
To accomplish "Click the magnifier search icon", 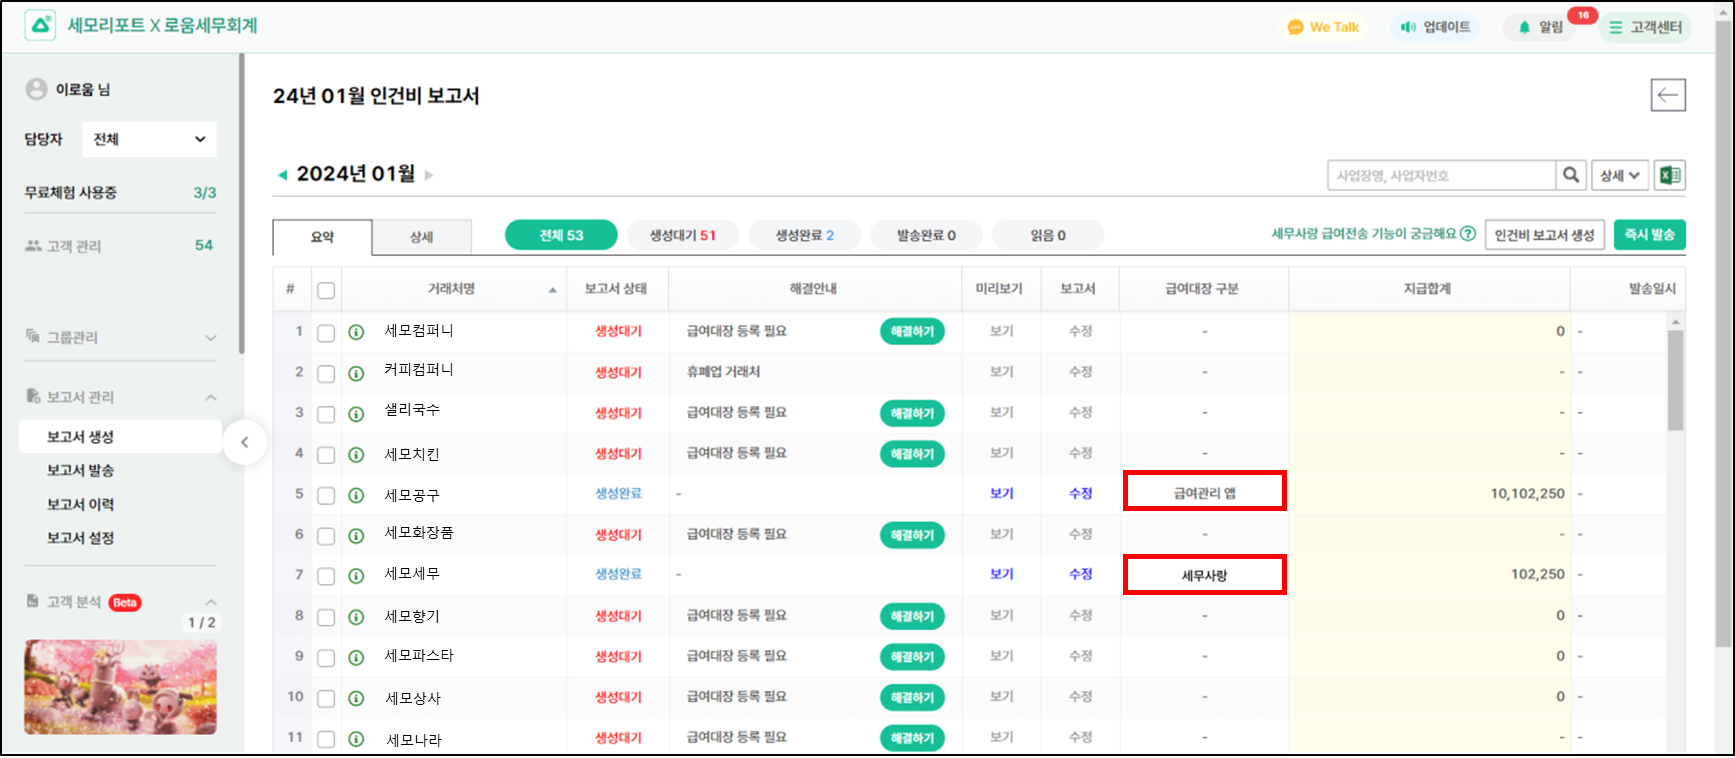I will coord(1571,175).
